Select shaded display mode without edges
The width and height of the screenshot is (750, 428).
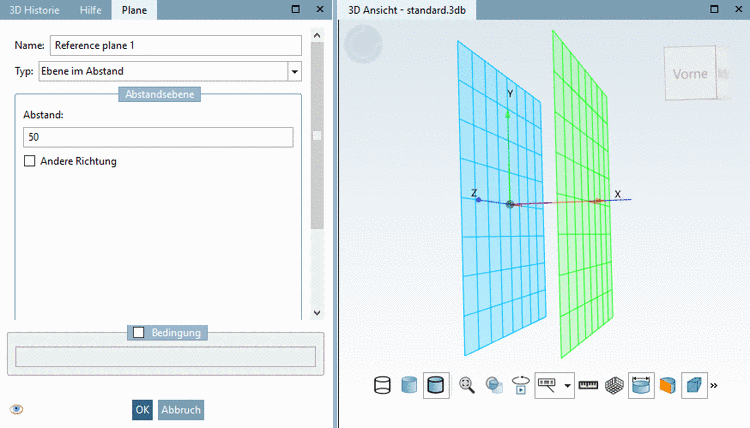409,385
